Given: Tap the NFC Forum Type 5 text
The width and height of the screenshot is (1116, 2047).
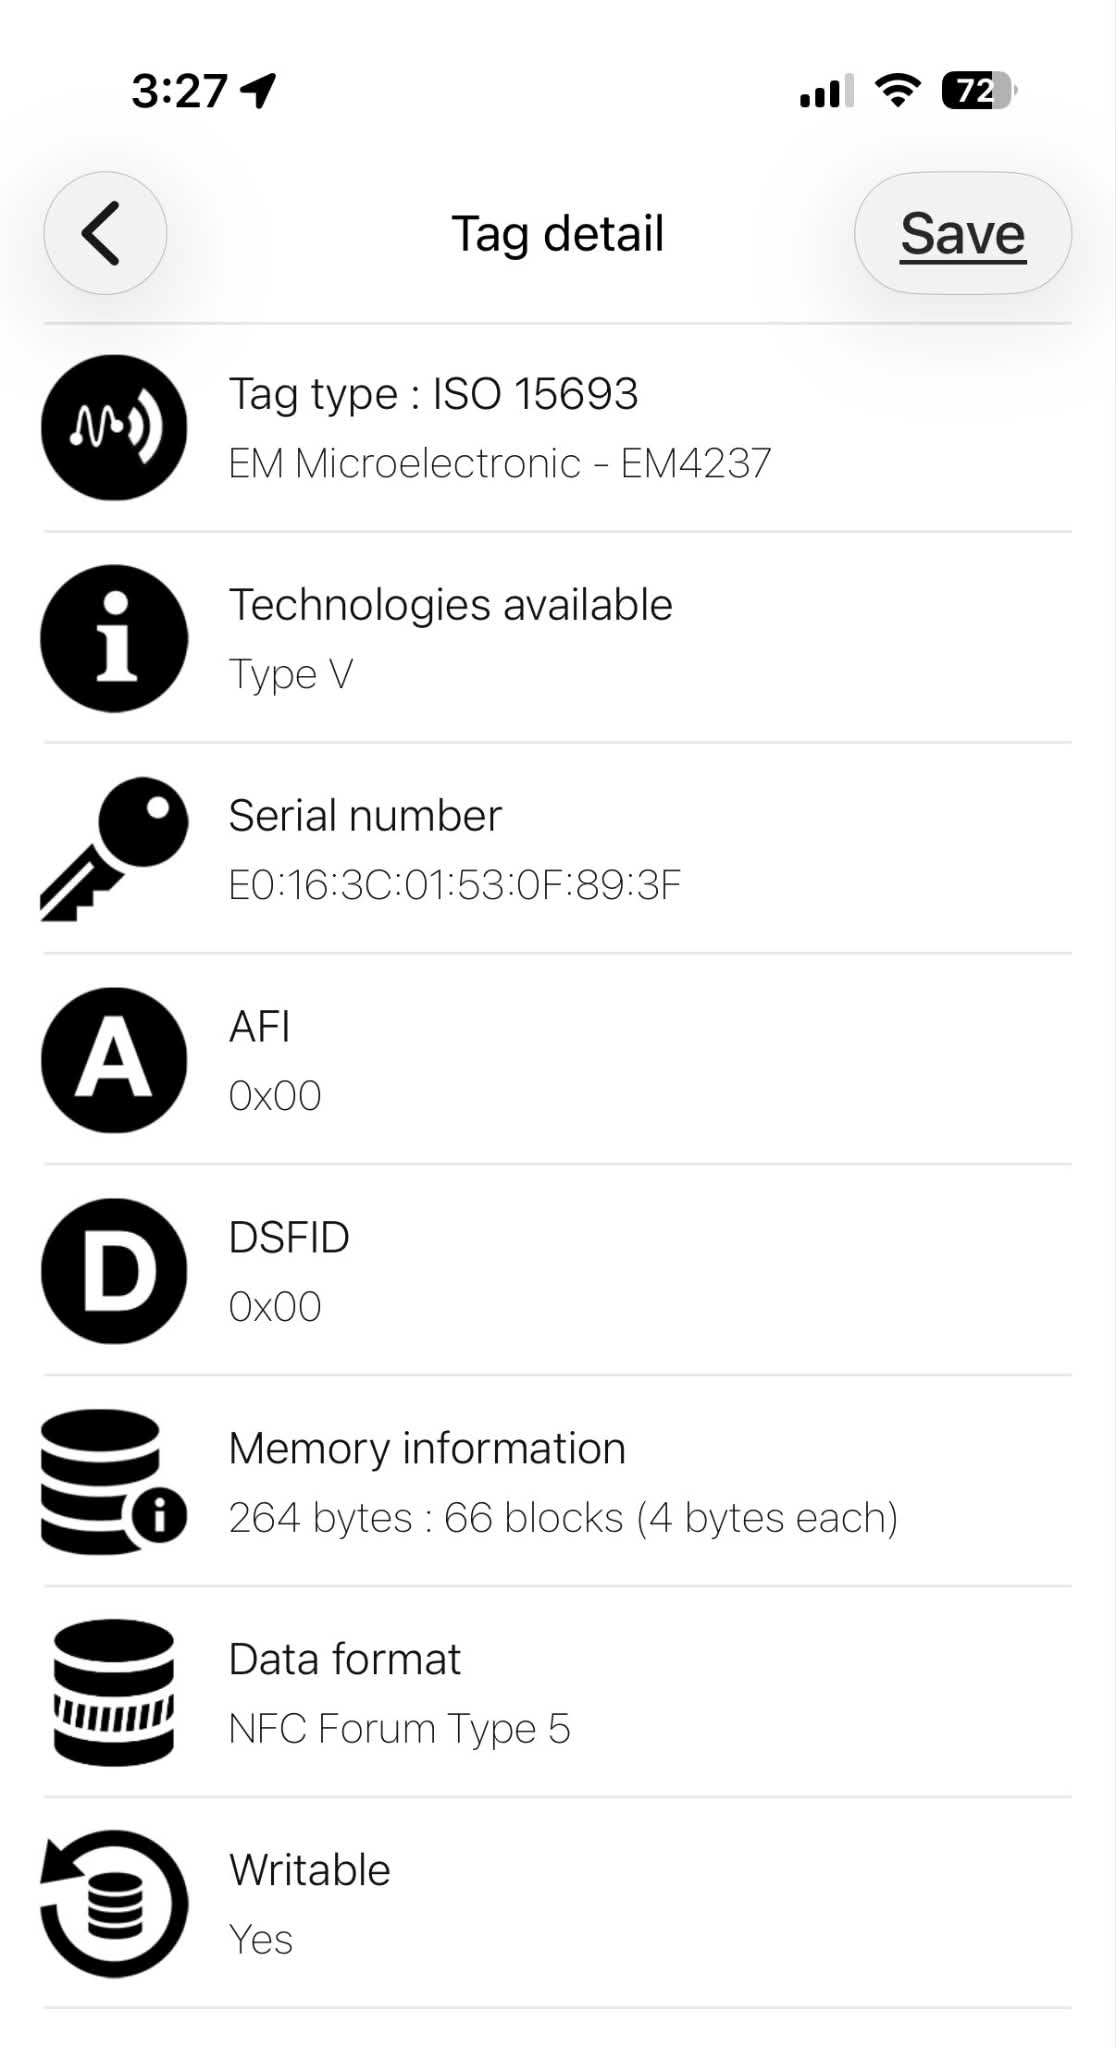Looking at the screenshot, I should 399,1729.
